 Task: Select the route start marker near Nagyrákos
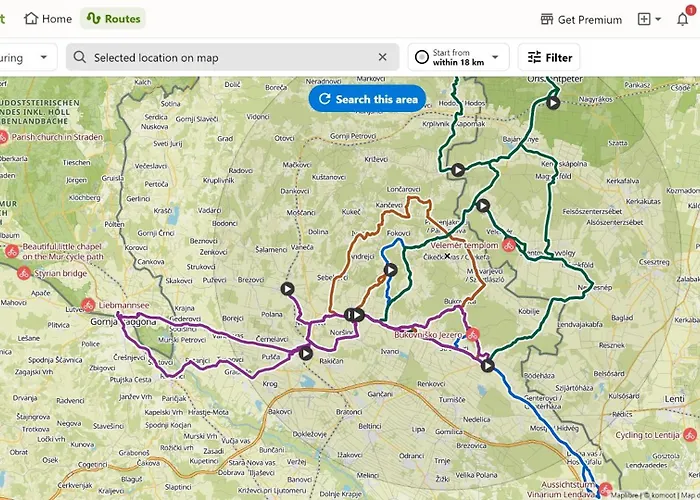pyautogui.click(x=553, y=102)
